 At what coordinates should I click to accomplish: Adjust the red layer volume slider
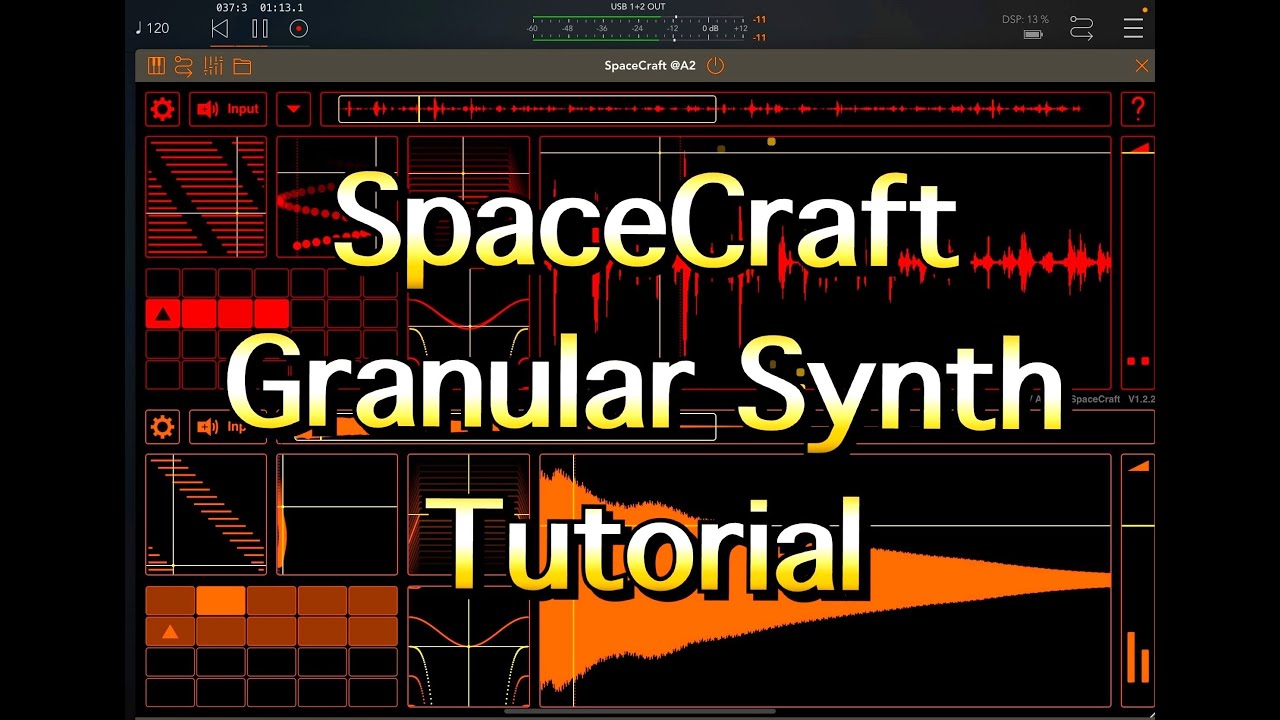1138,263
